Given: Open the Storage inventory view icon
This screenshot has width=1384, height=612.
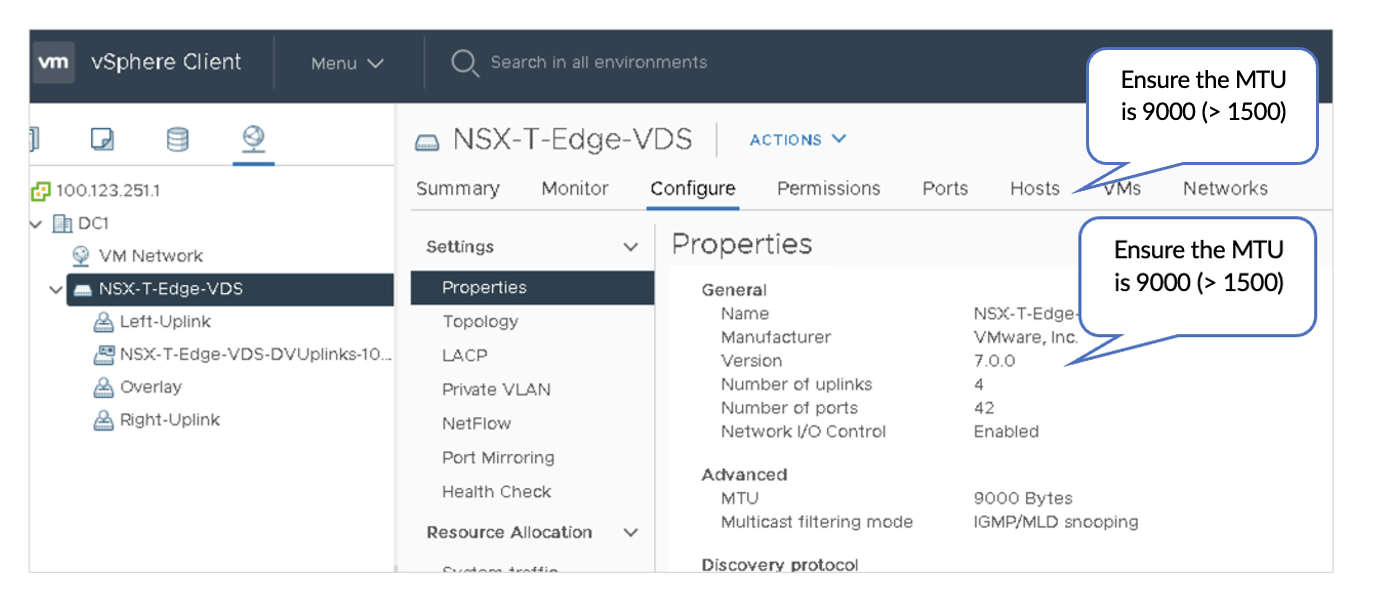Looking at the screenshot, I should (x=178, y=138).
